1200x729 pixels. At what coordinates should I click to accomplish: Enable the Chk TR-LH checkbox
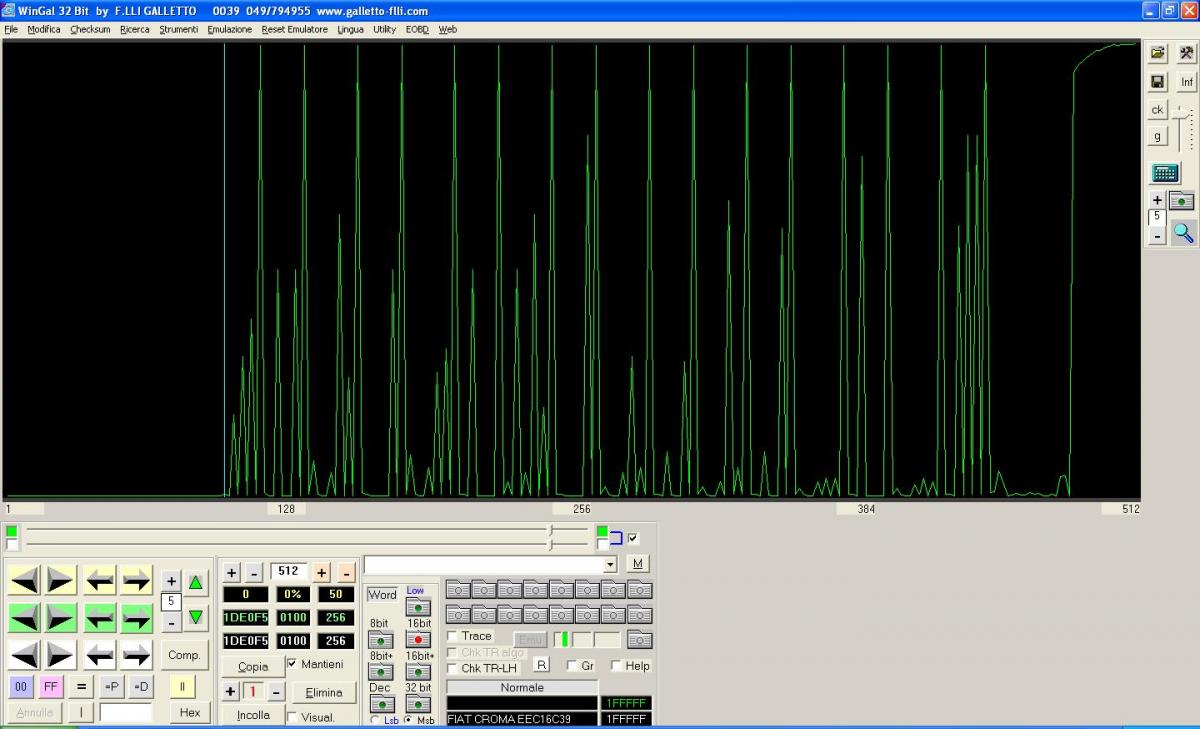coord(453,668)
